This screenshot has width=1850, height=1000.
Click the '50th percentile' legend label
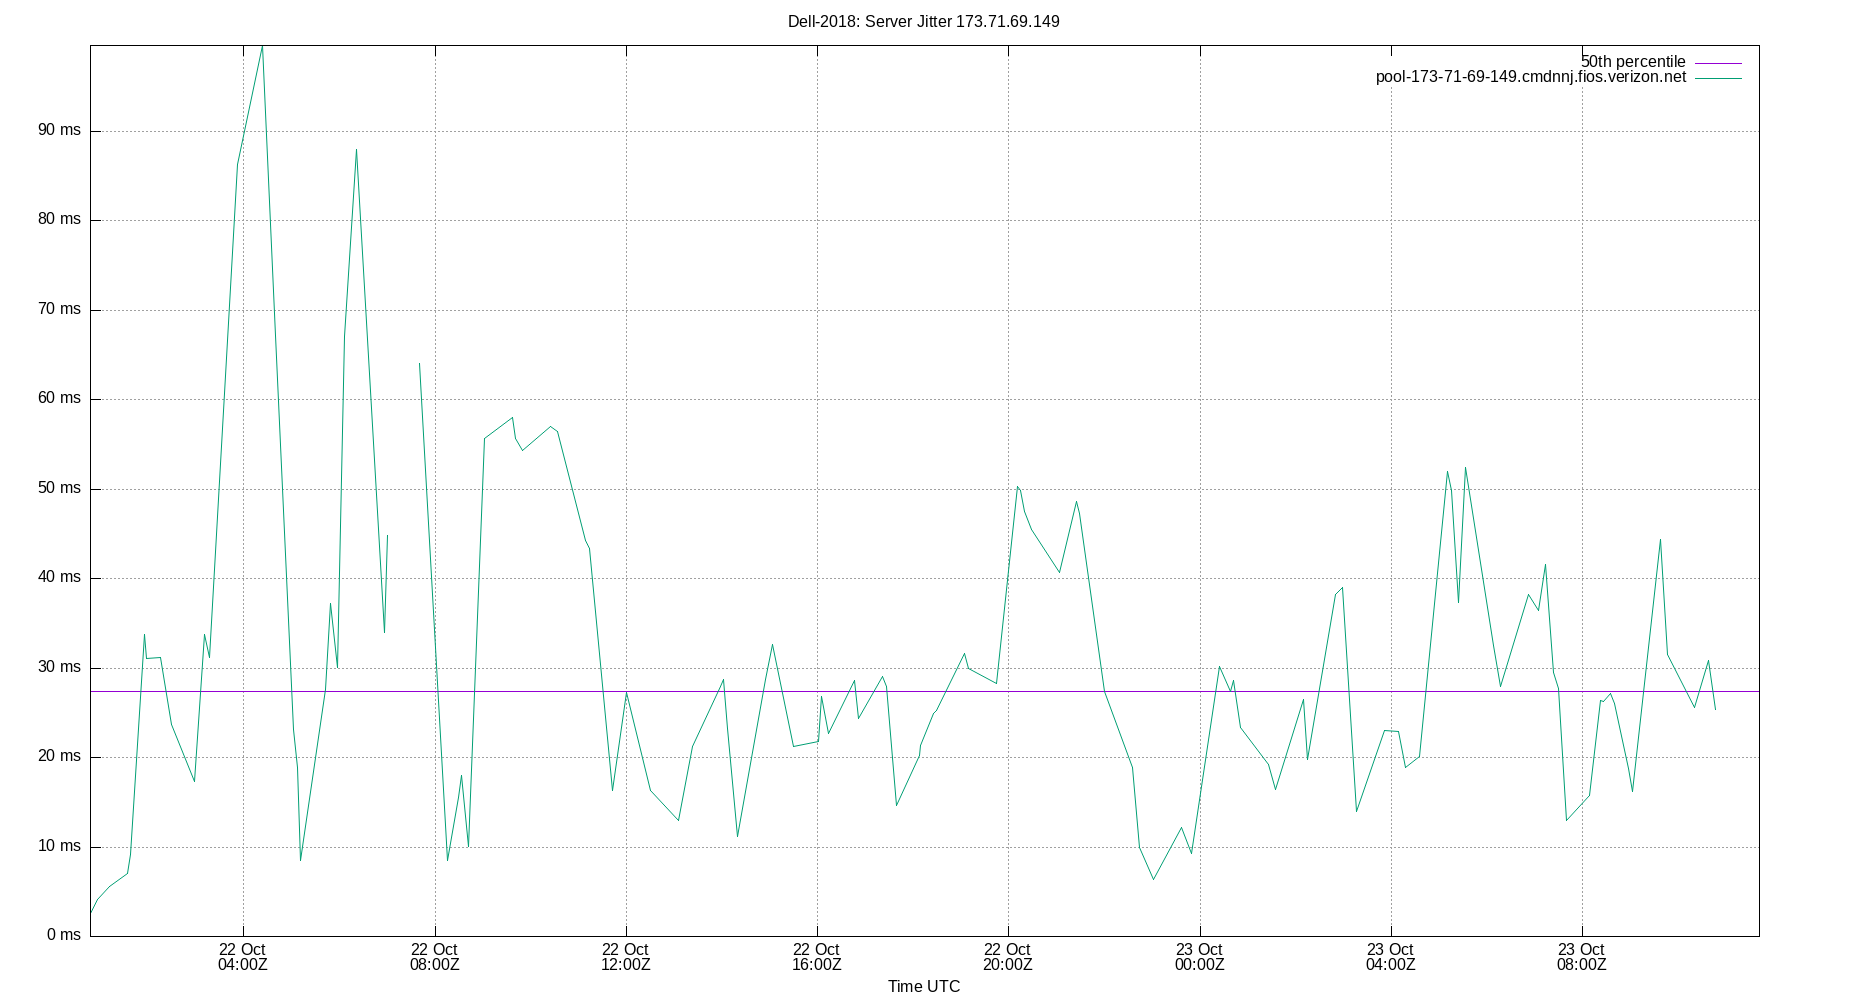(x=1633, y=62)
